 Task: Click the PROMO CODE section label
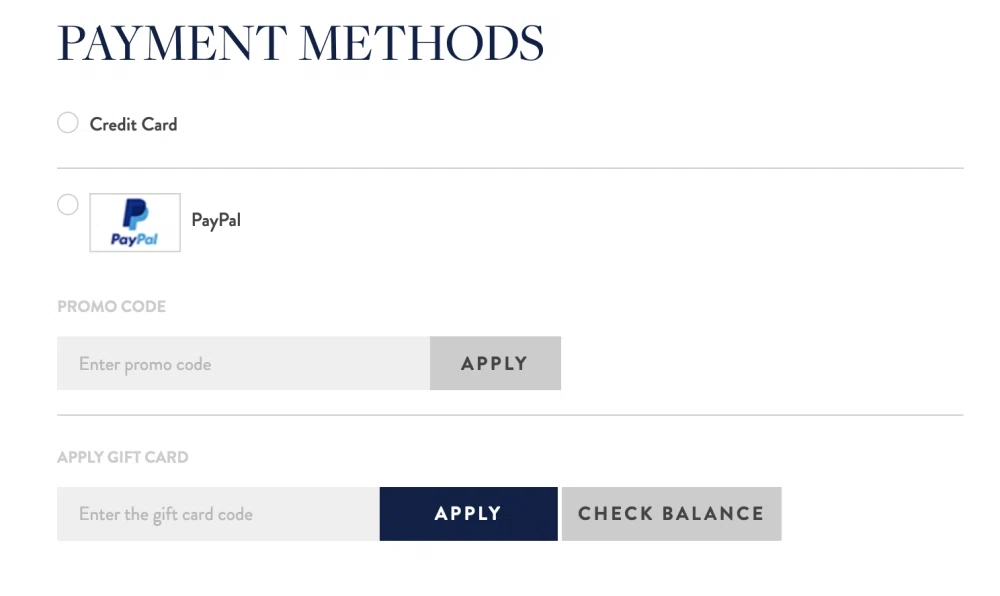coord(111,307)
